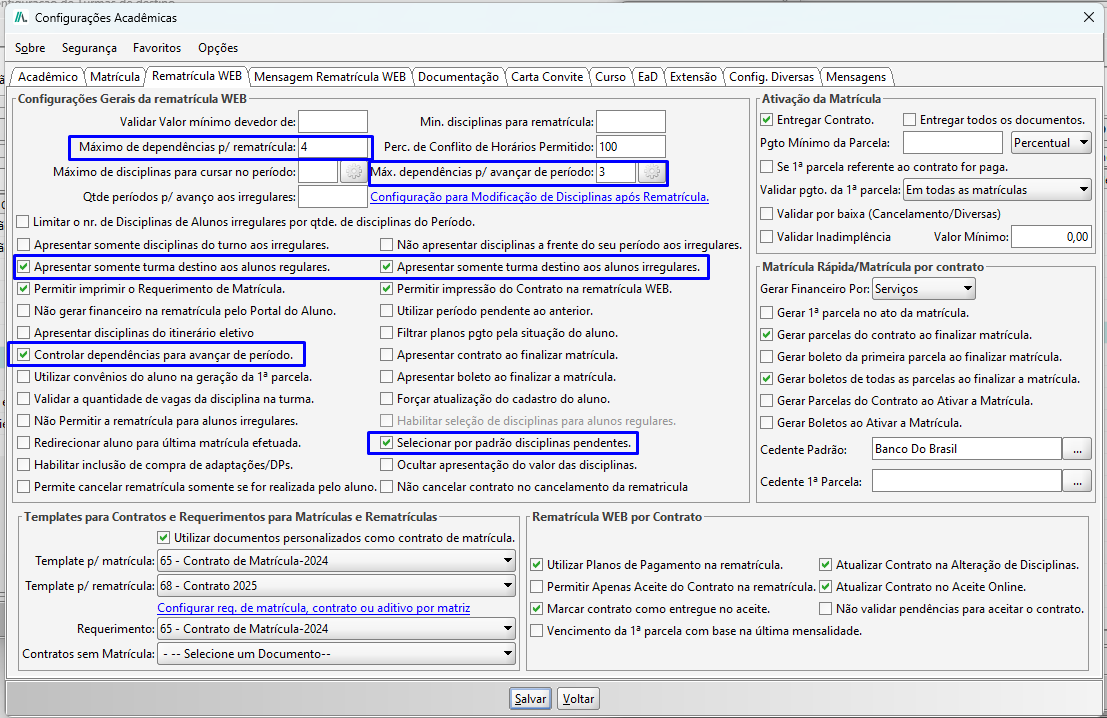Open the browse button for Cedente 1ª Parcela

point(1077,481)
